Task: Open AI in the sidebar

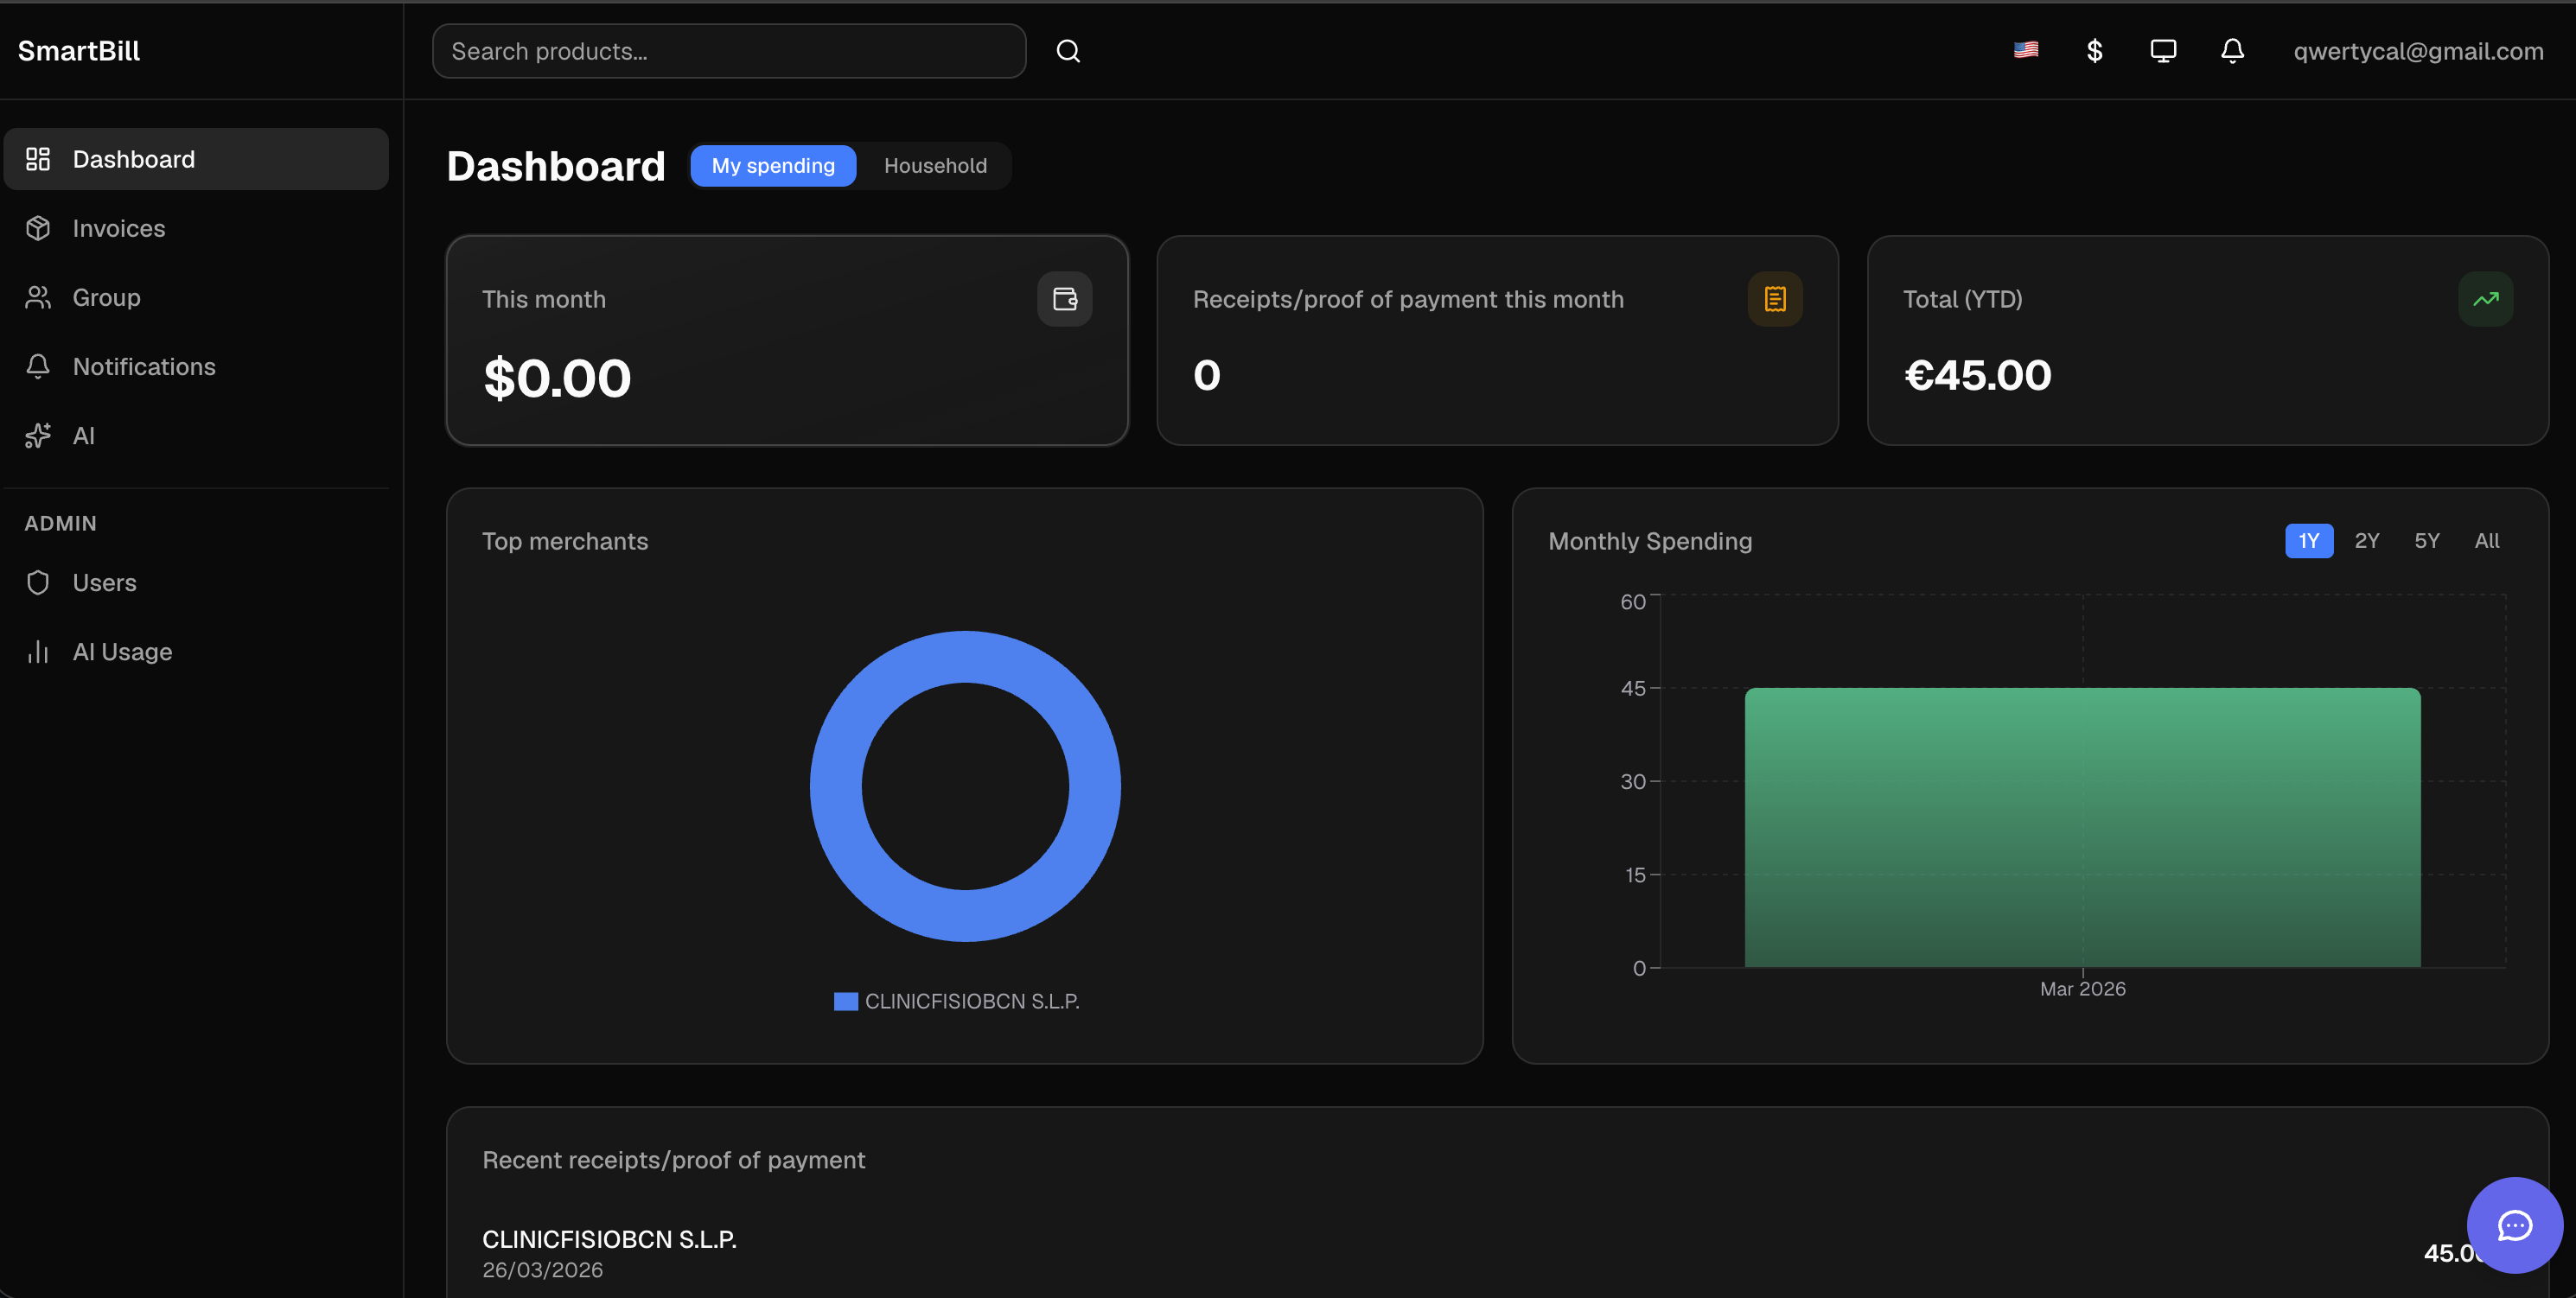Action: (x=196, y=435)
